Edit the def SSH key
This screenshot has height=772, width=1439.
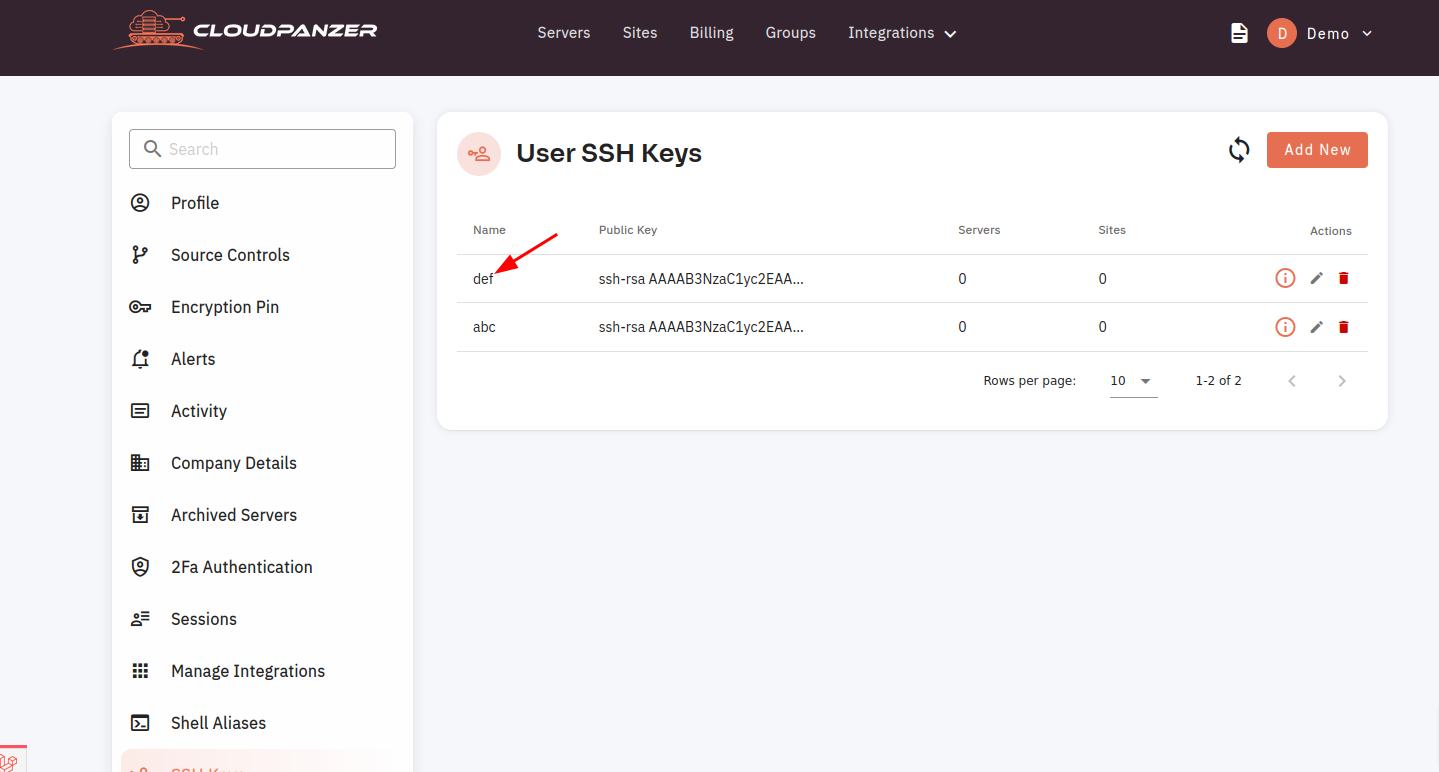point(1316,278)
